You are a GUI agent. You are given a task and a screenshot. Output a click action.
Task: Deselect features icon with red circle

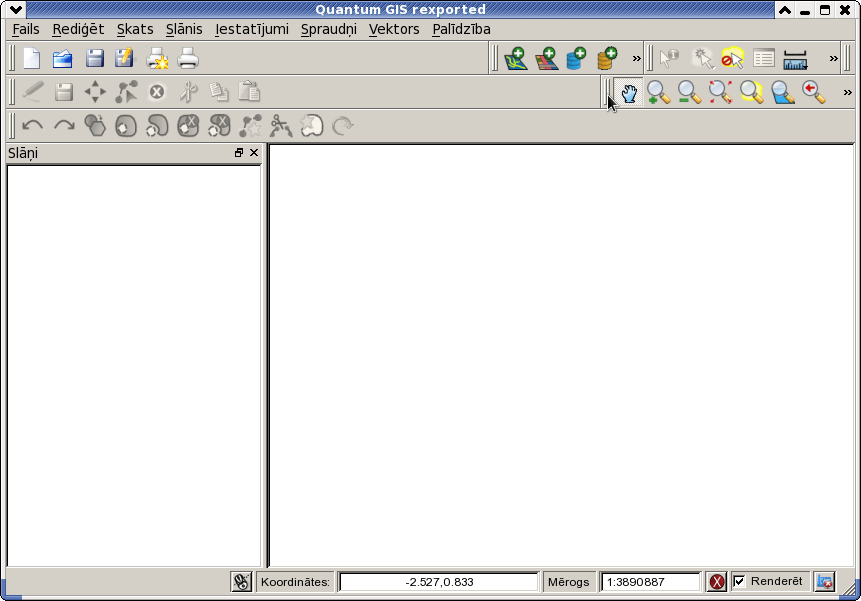click(733, 58)
